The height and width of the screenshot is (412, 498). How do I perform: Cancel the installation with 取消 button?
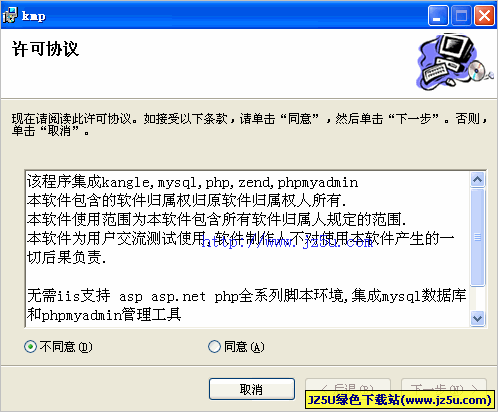click(x=252, y=389)
